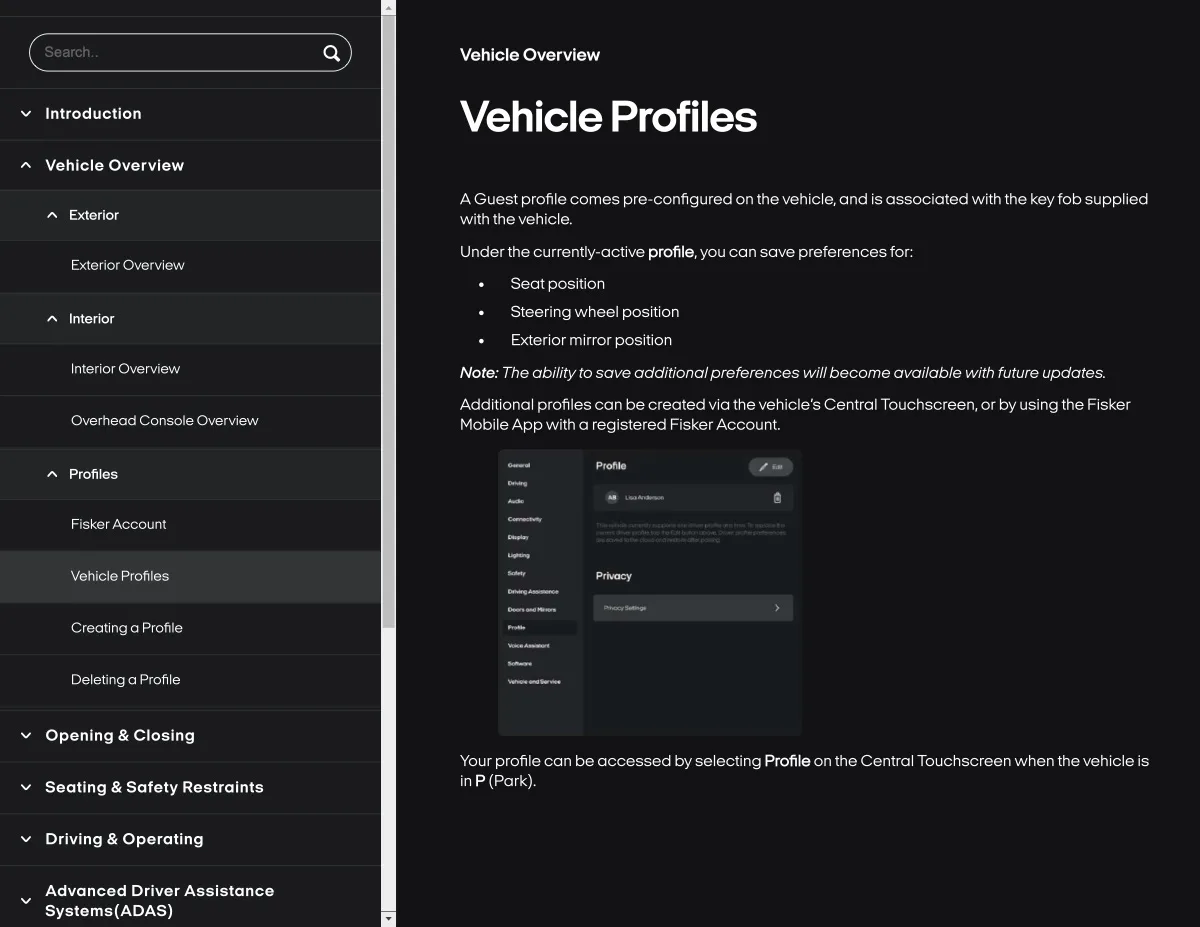Click the Vehicle Overview breadcrumb heading
The height and width of the screenshot is (927, 1200).
(530, 55)
